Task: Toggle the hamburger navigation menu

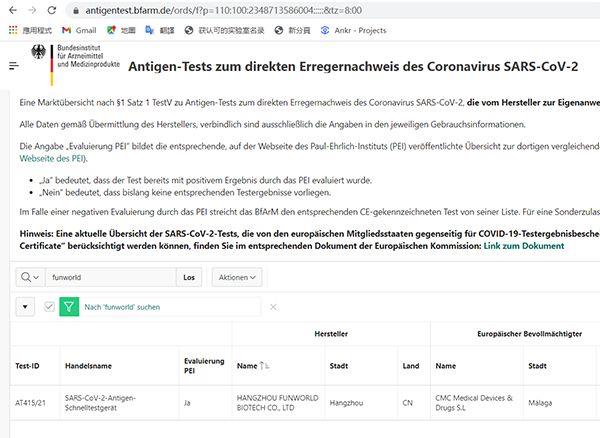Action: pos(14,66)
